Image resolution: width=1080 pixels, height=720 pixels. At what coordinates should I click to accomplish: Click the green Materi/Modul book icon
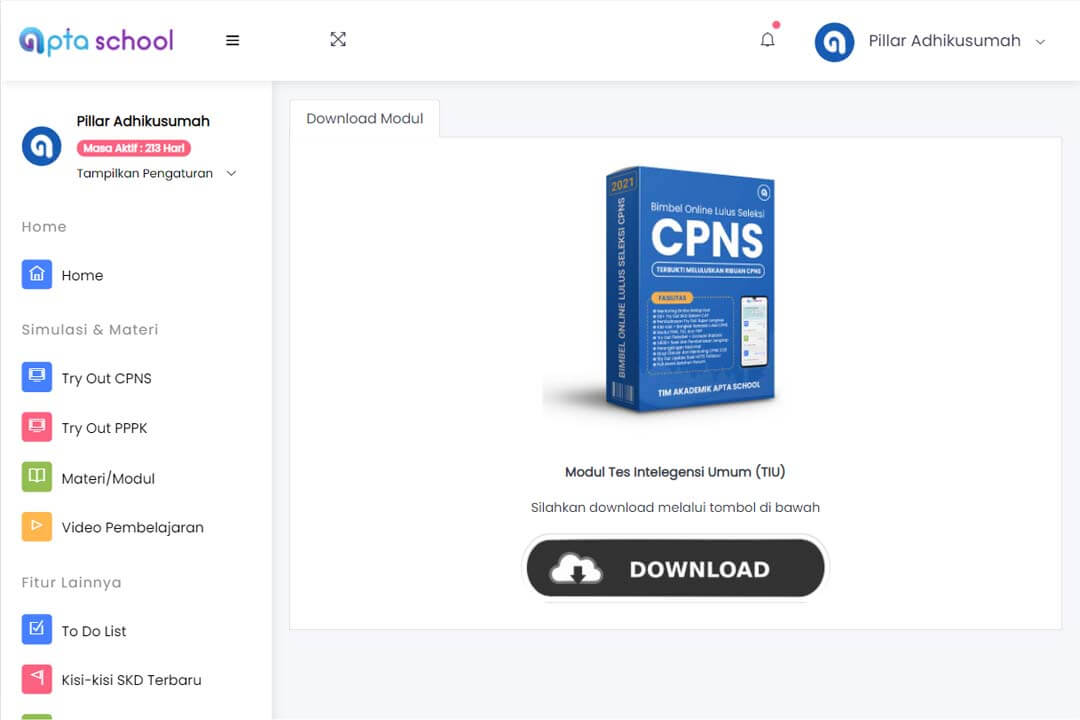37,477
